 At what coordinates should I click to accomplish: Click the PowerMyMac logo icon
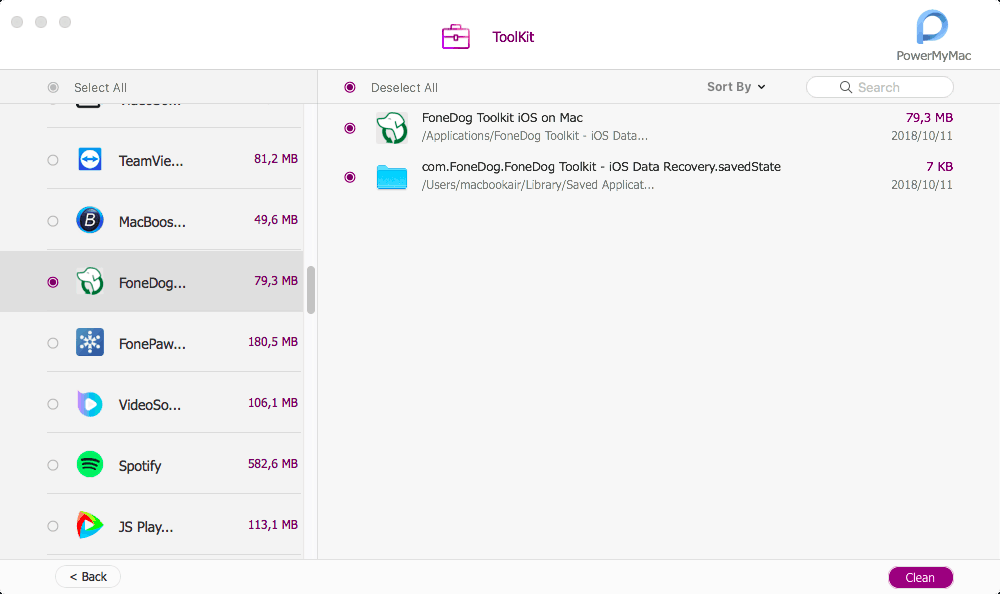932,27
